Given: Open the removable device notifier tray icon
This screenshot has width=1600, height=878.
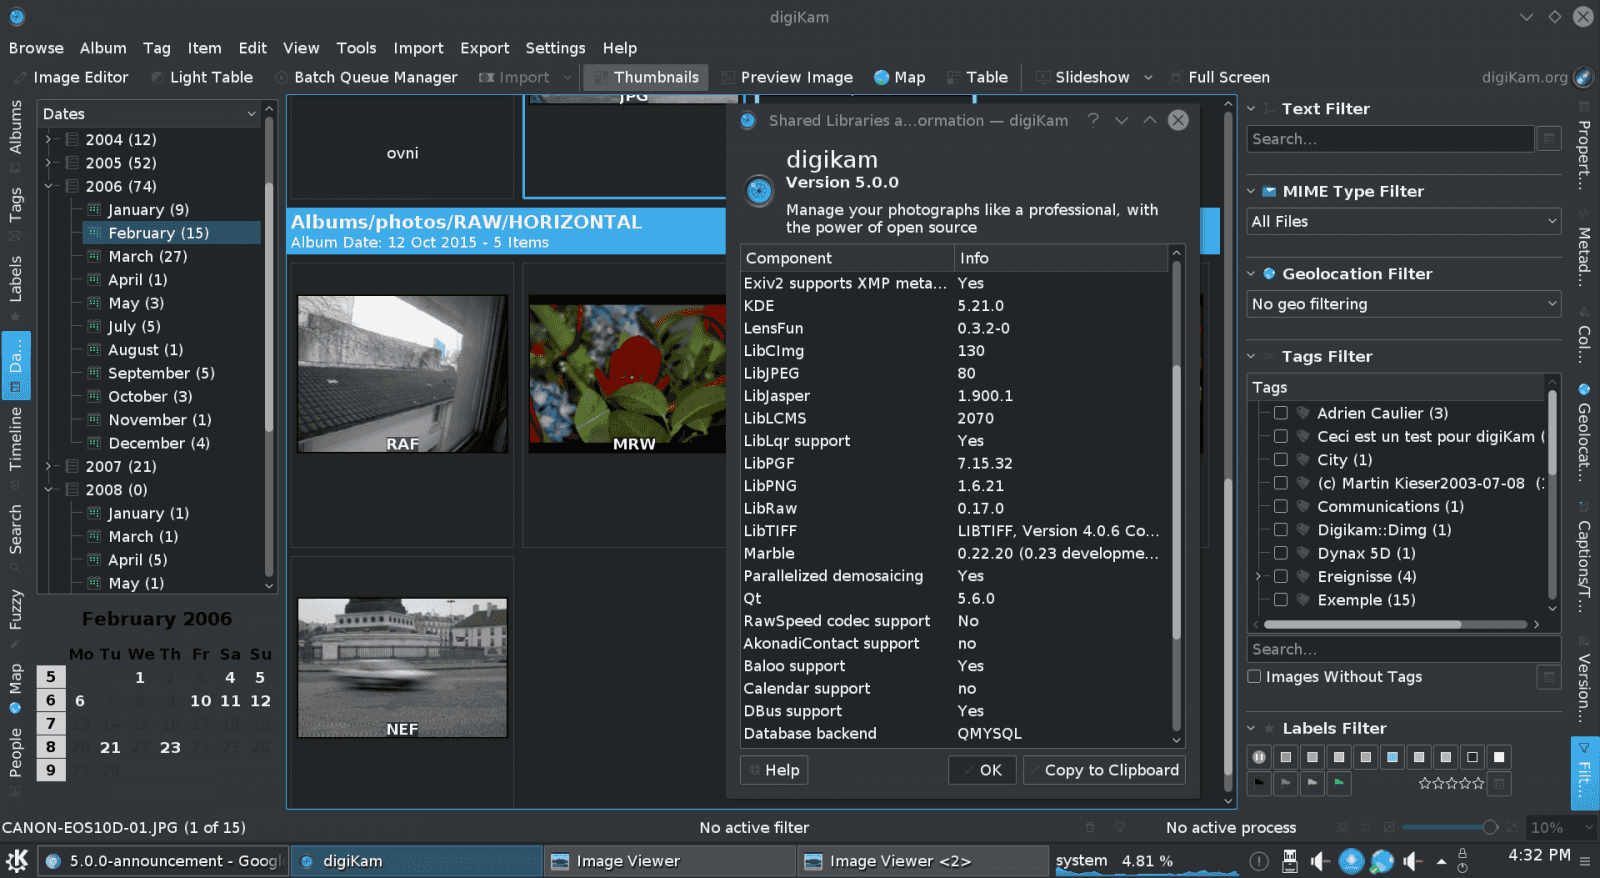Looking at the screenshot, I should point(1290,861).
